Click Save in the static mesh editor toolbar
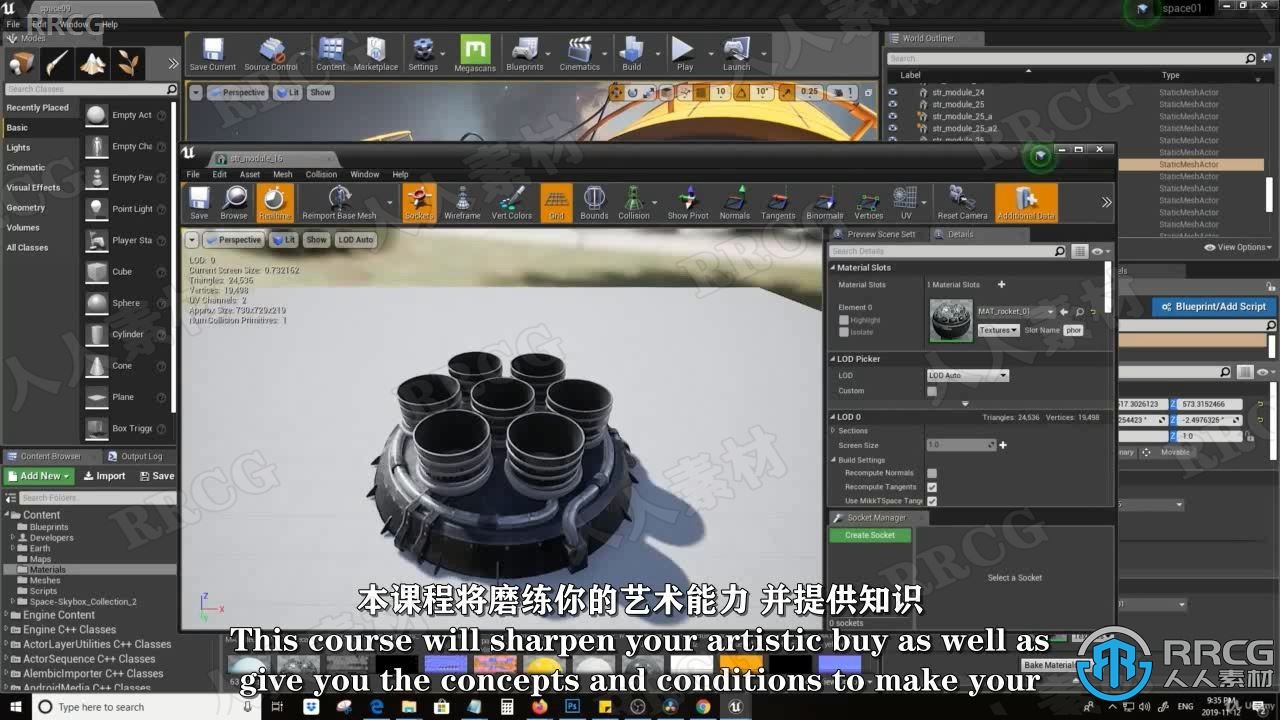This screenshot has width=1280, height=720. click(199, 203)
